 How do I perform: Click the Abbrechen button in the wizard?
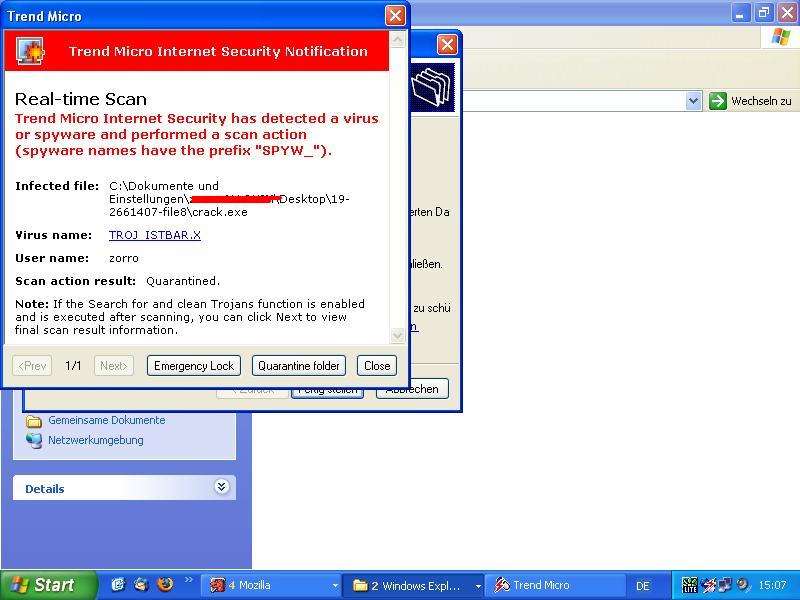412,389
